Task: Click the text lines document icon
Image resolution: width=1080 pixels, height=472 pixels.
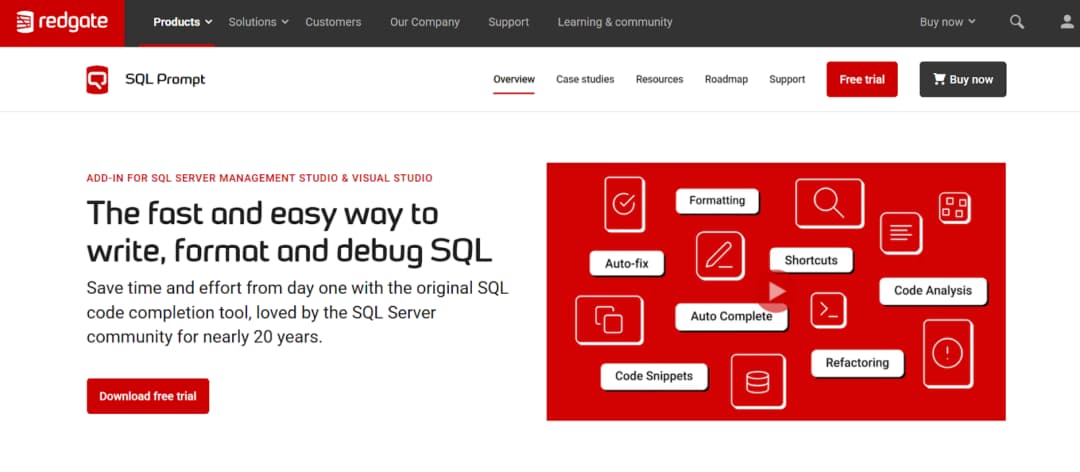Action: [901, 233]
